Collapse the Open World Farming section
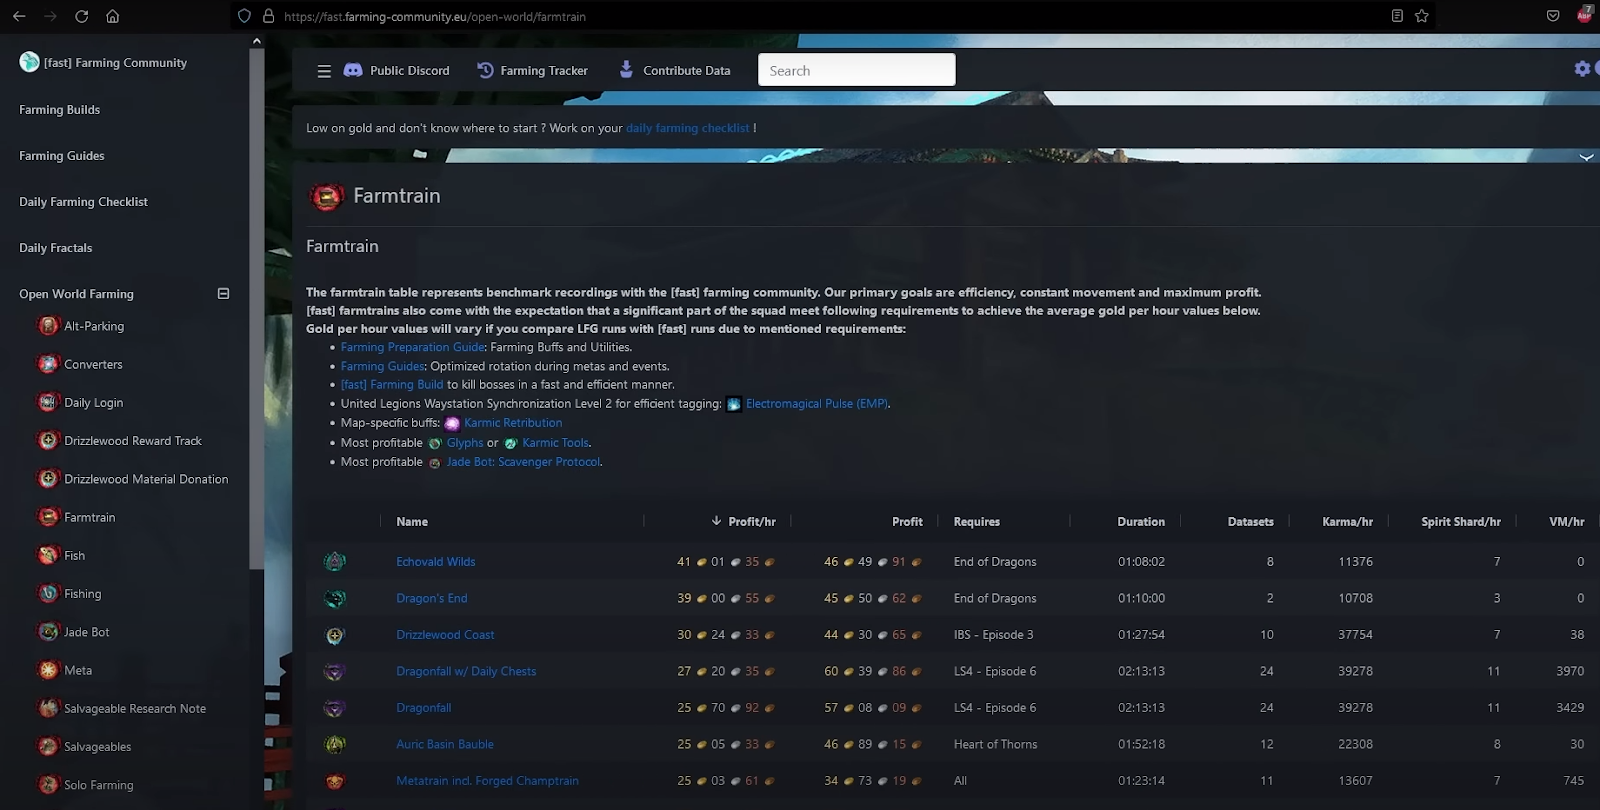The height and width of the screenshot is (810, 1600). point(223,293)
